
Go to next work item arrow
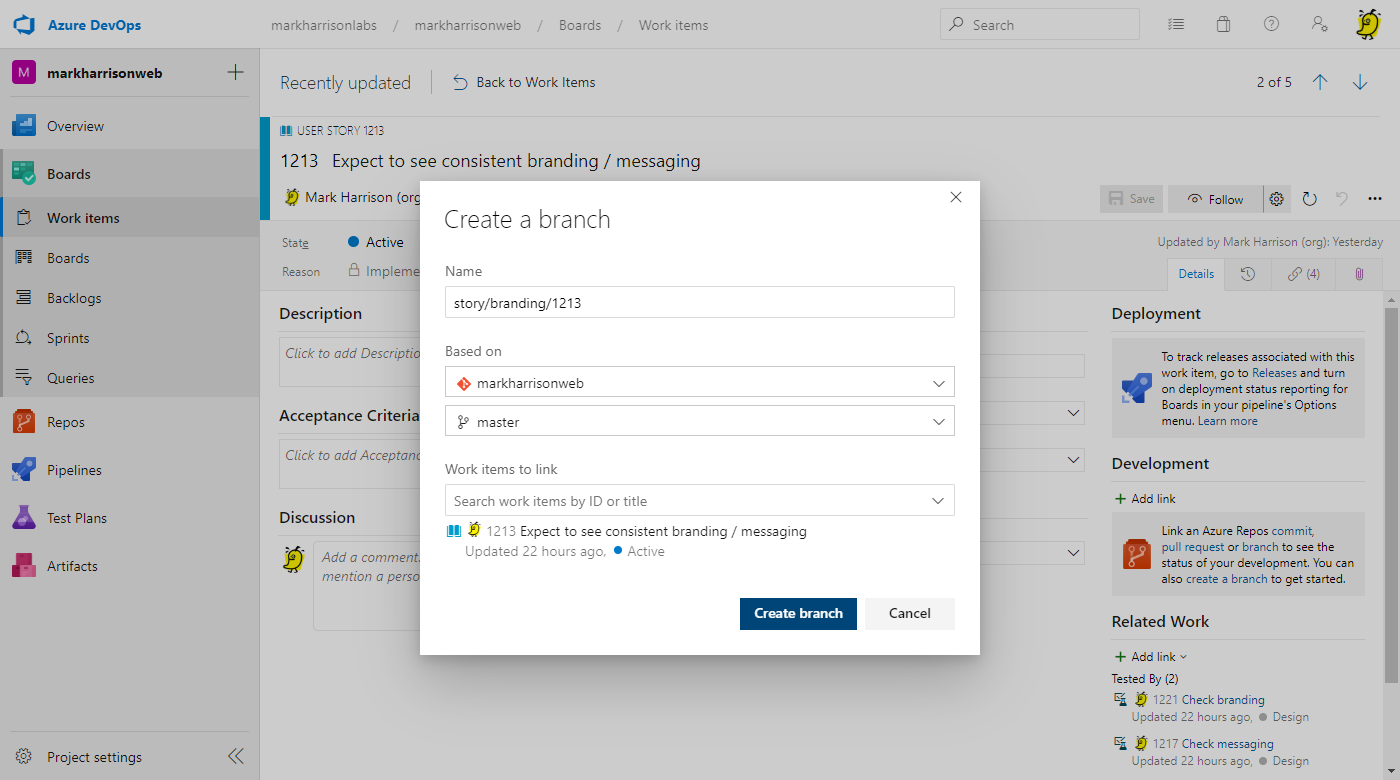(x=1360, y=83)
